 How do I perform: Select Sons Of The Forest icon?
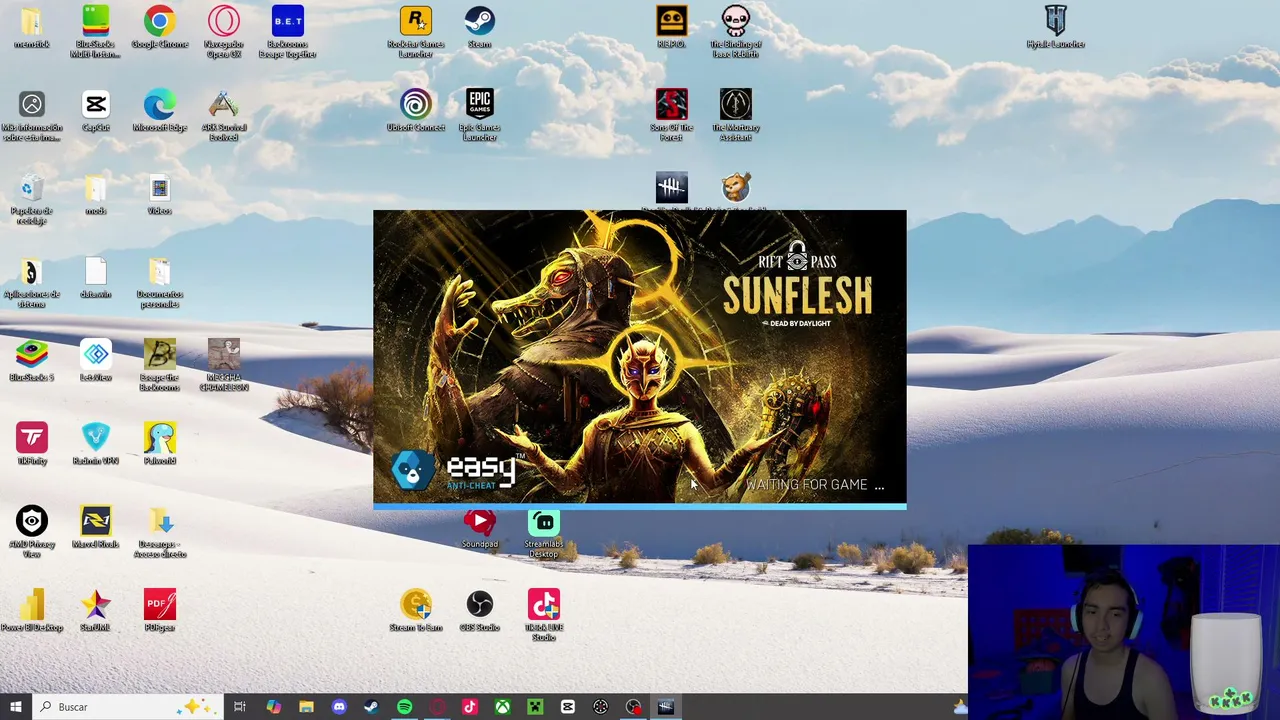671,116
